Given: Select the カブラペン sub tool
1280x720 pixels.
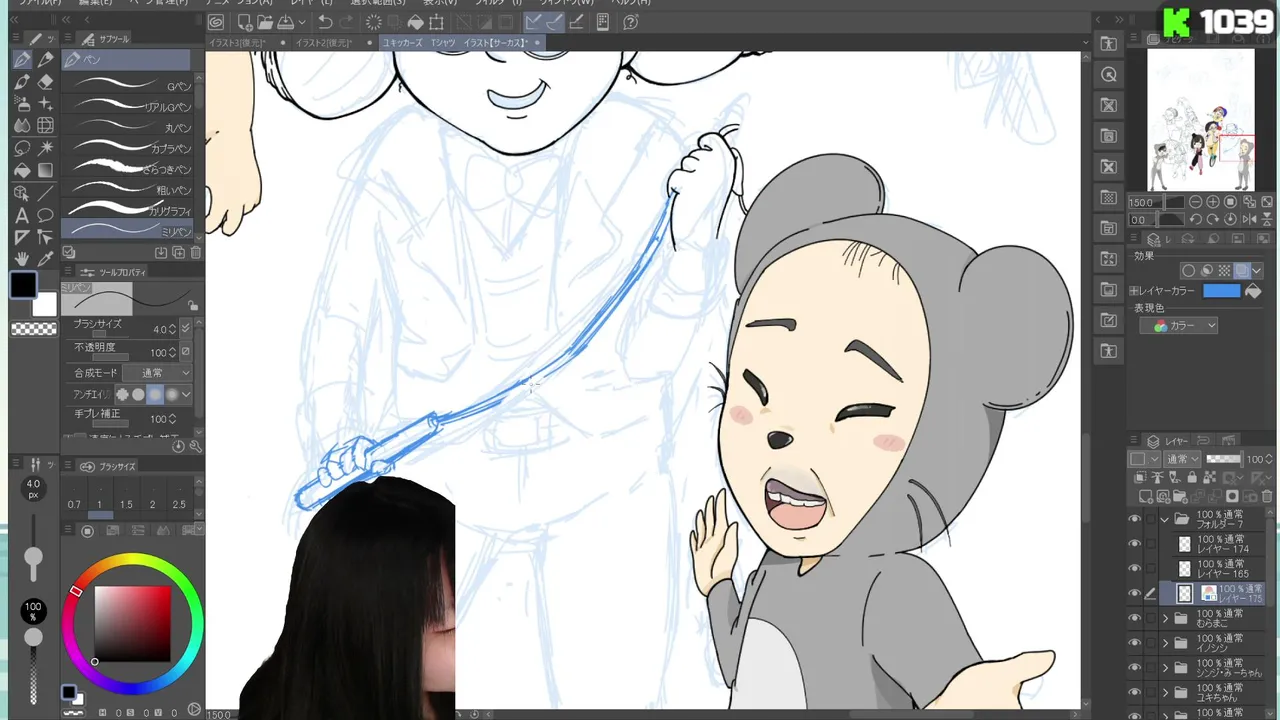Looking at the screenshot, I should click(x=127, y=147).
